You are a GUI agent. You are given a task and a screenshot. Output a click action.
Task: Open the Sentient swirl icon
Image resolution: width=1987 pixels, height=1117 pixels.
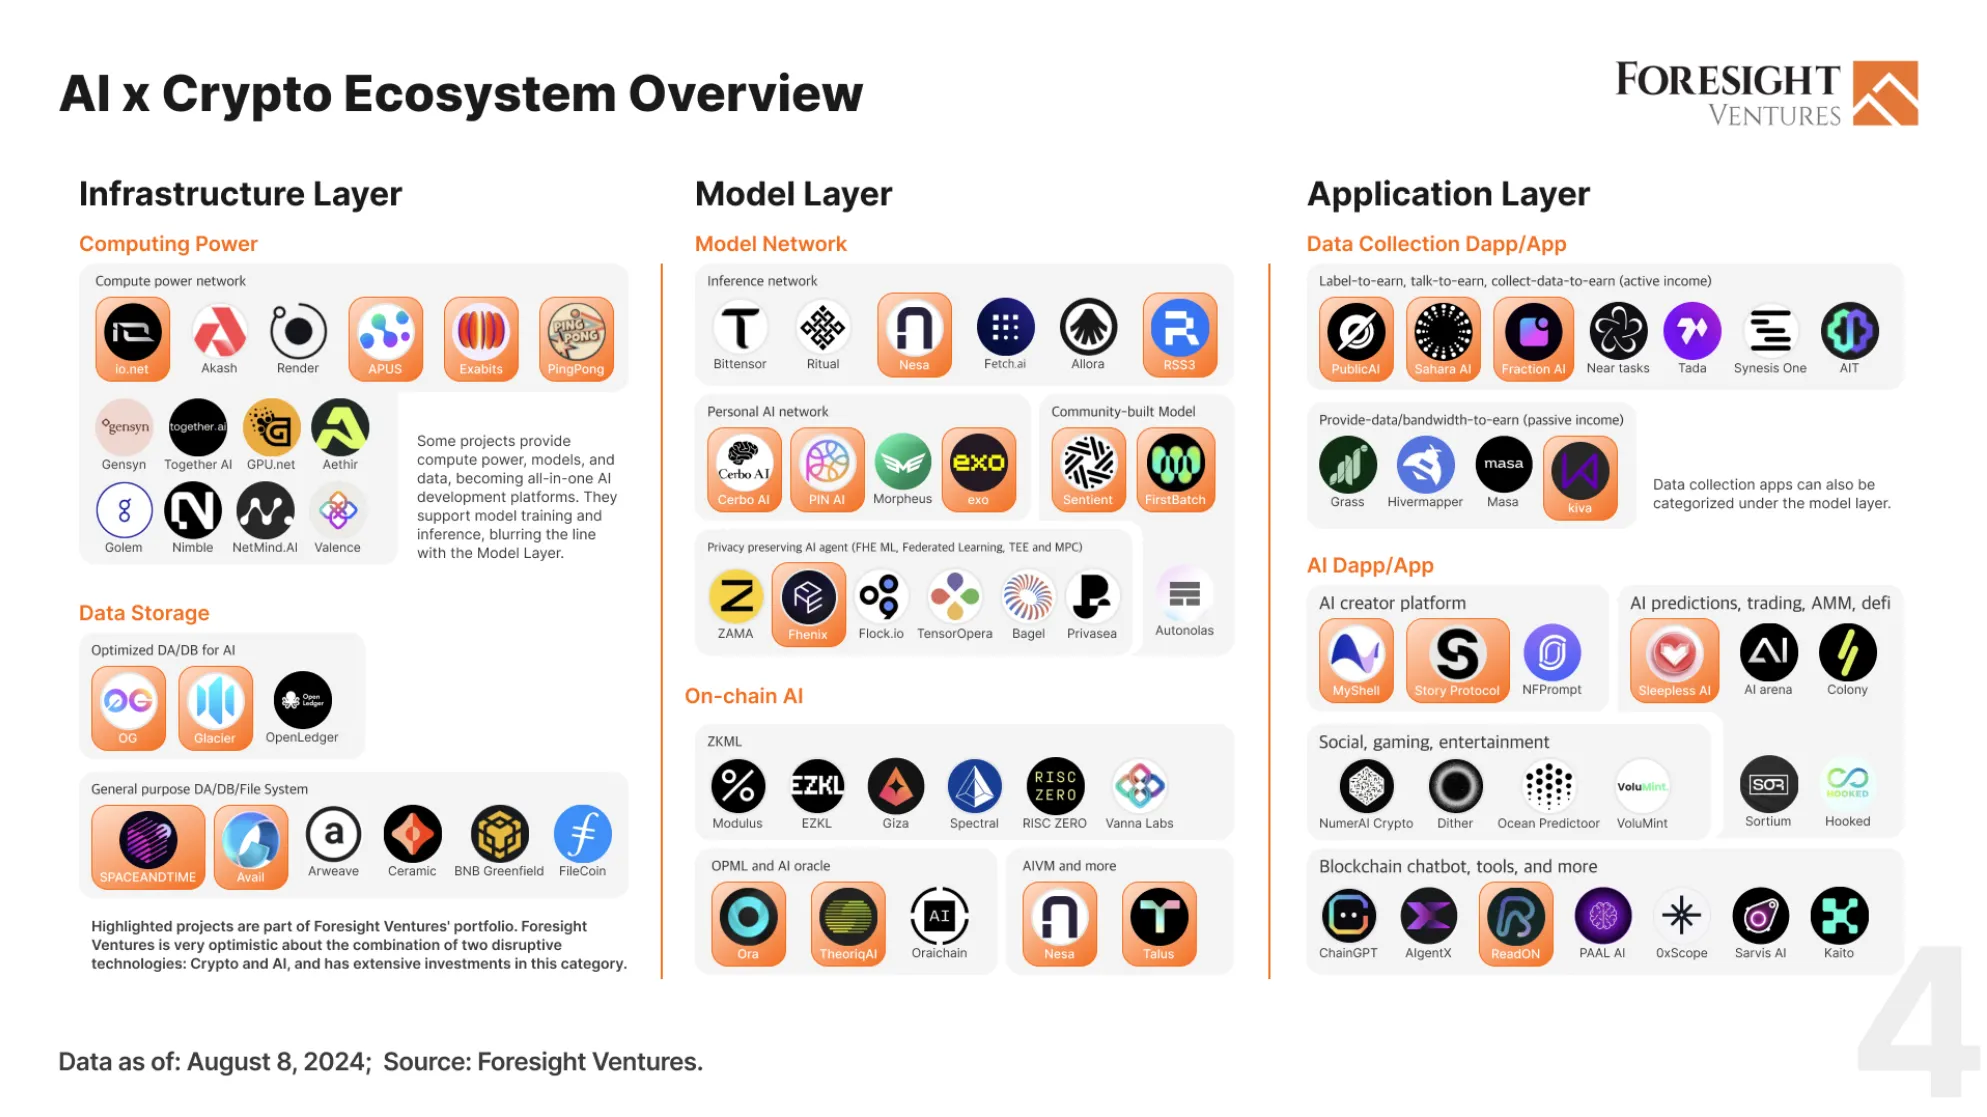tap(1088, 462)
